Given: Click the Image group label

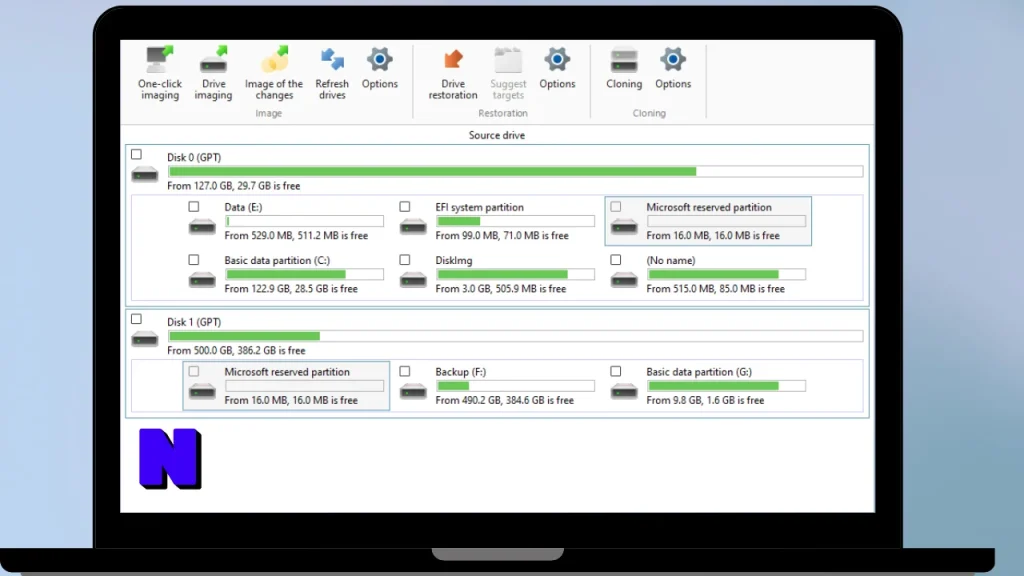Looking at the screenshot, I should click(x=268, y=113).
